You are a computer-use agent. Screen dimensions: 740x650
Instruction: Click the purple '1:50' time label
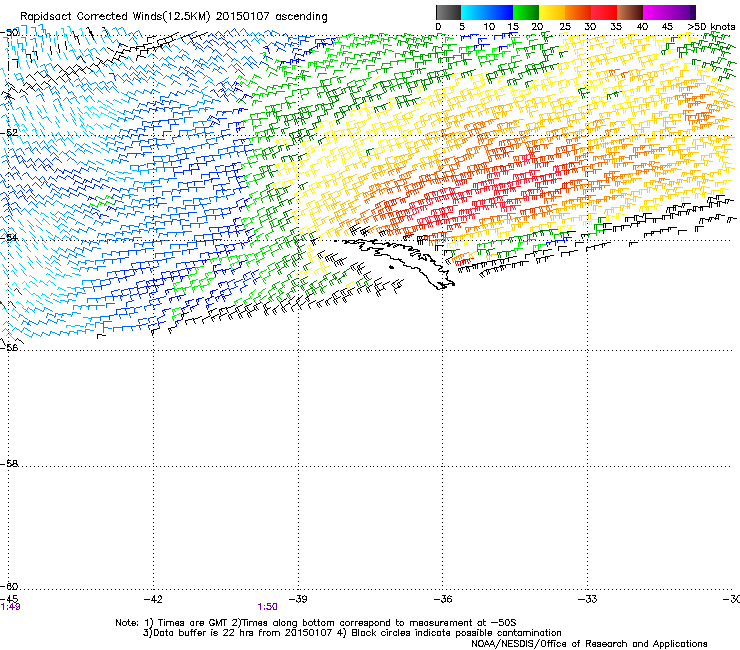point(267,607)
